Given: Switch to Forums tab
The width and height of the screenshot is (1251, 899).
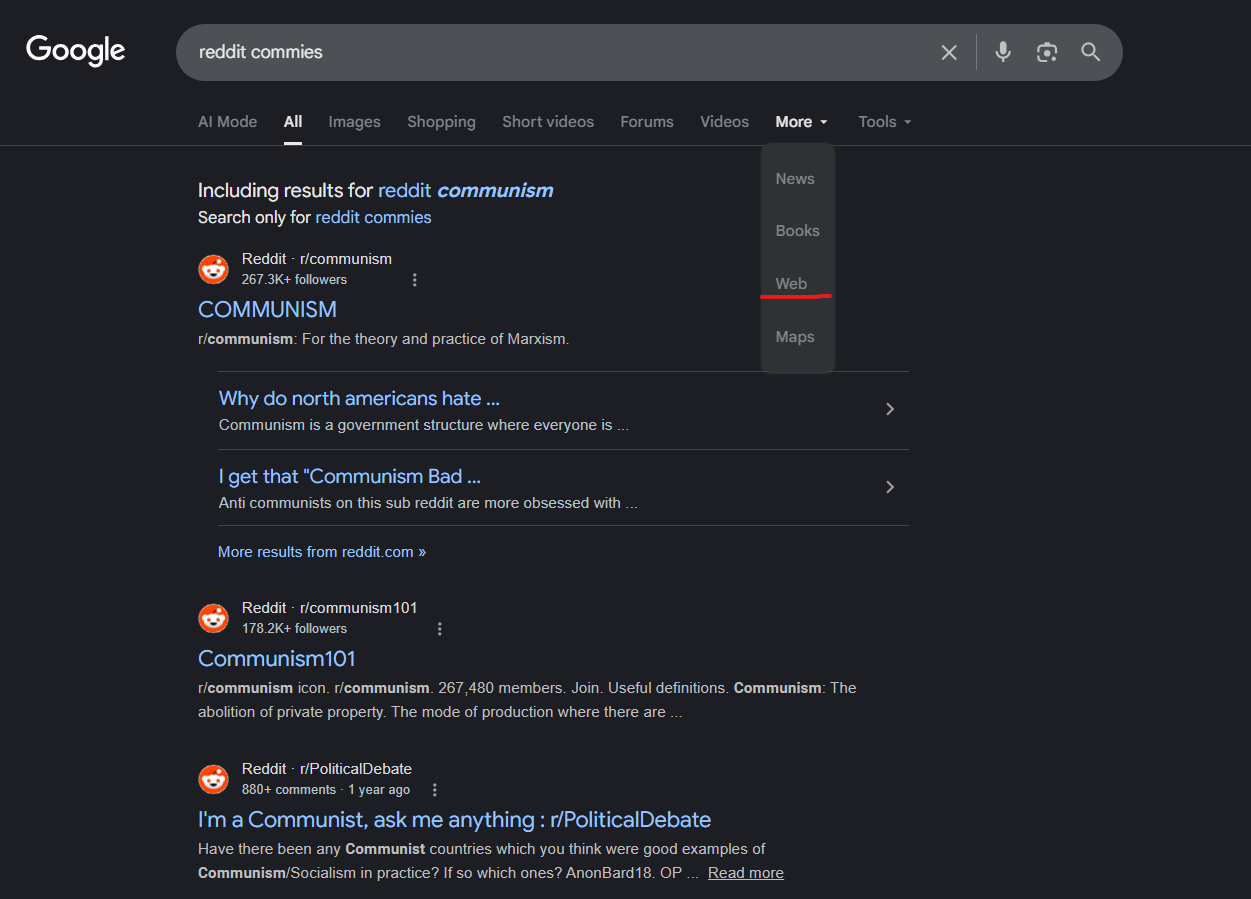Looking at the screenshot, I should [647, 122].
